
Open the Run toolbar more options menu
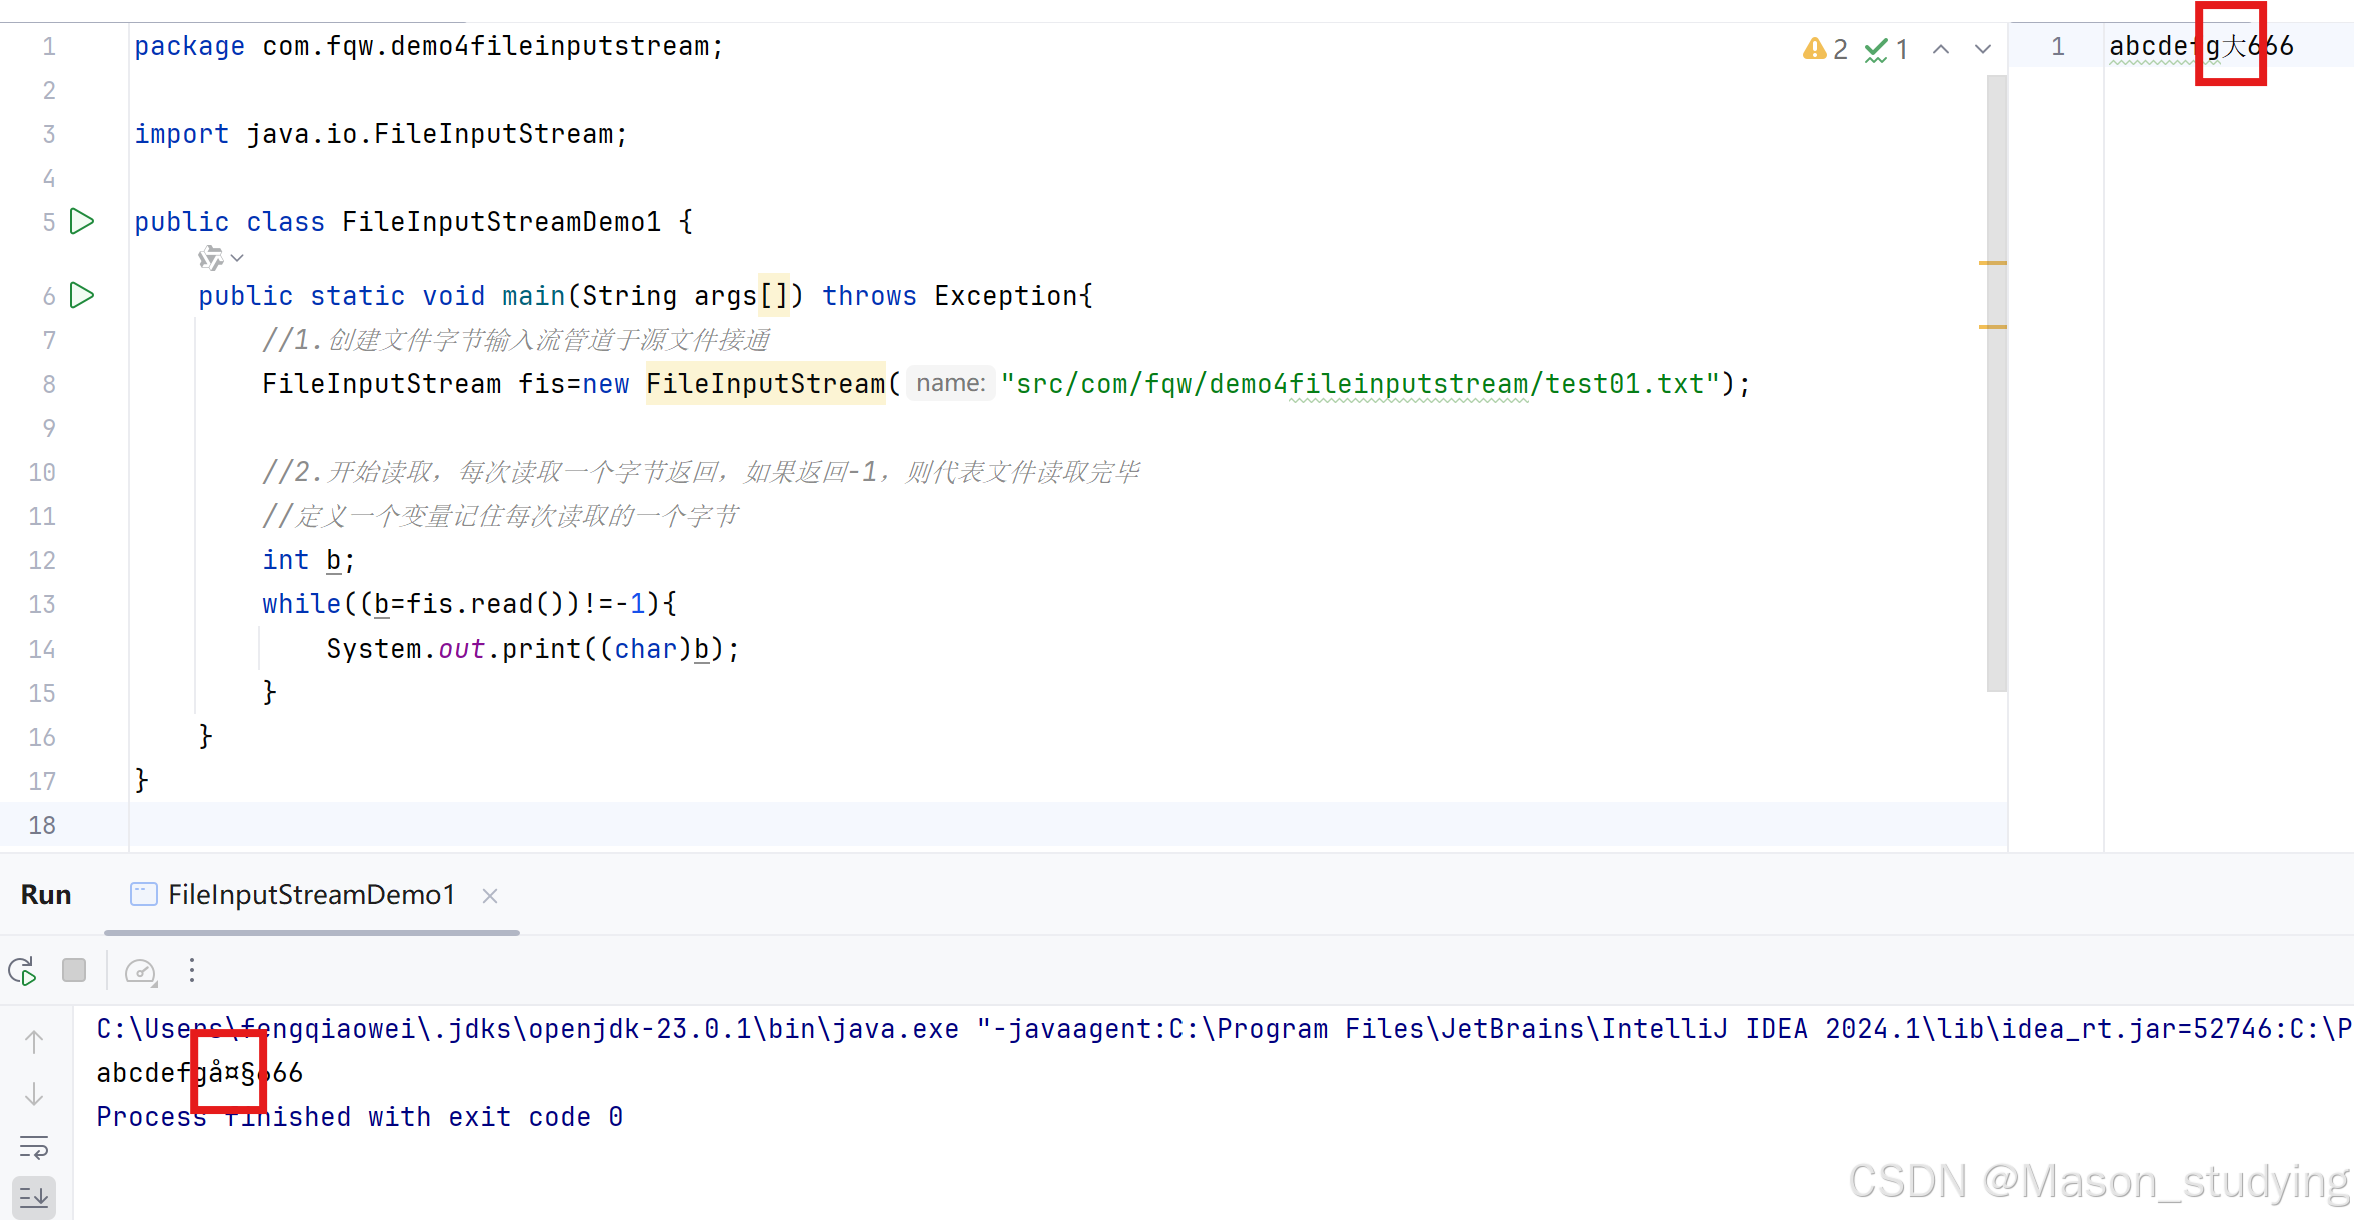click(192, 970)
